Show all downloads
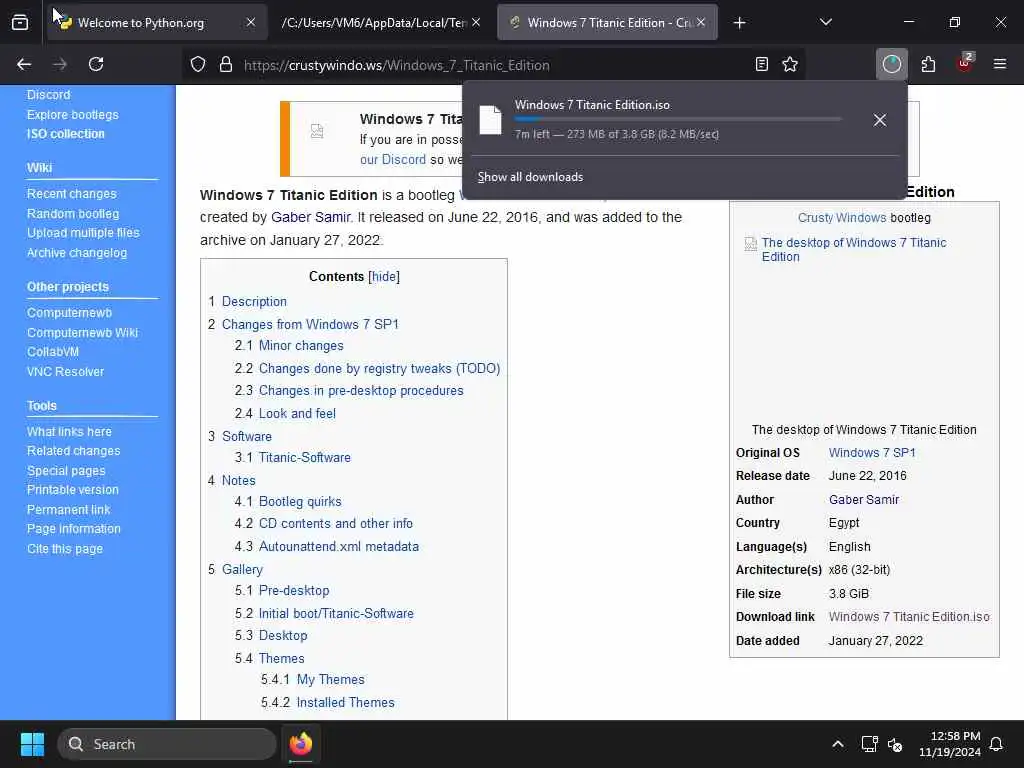The image size is (1024, 768). click(530, 177)
